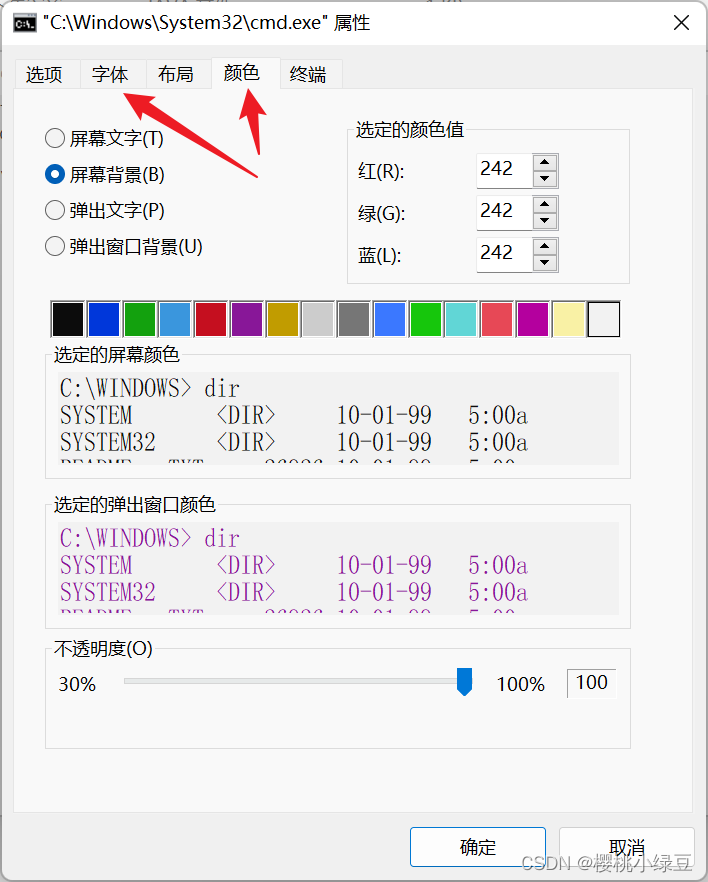This screenshot has height=882, width=708.
Task: Pick the dark yellow color swatch
Action: coord(282,319)
